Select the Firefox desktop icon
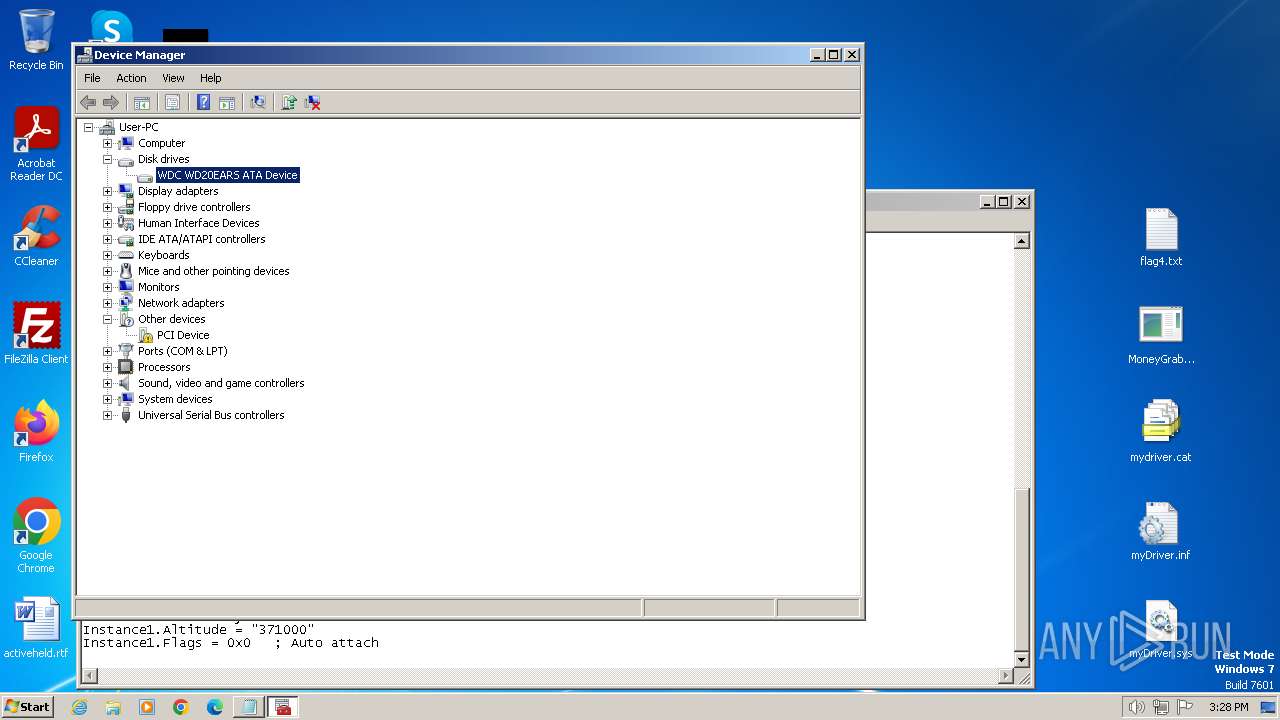The width and height of the screenshot is (1280, 720). (x=36, y=432)
